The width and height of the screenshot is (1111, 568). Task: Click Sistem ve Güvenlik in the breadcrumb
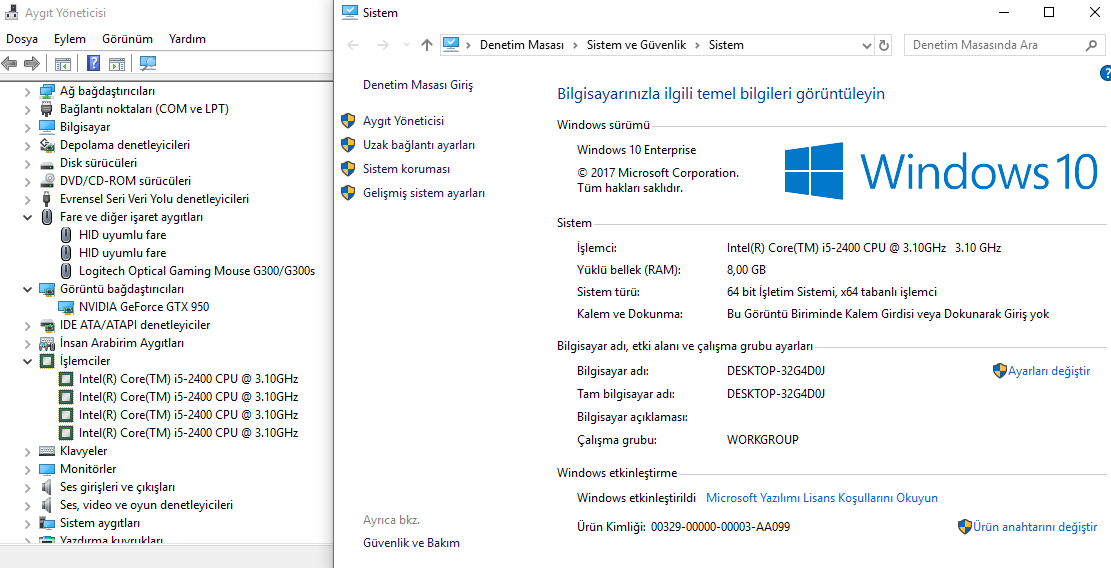click(636, 45)
